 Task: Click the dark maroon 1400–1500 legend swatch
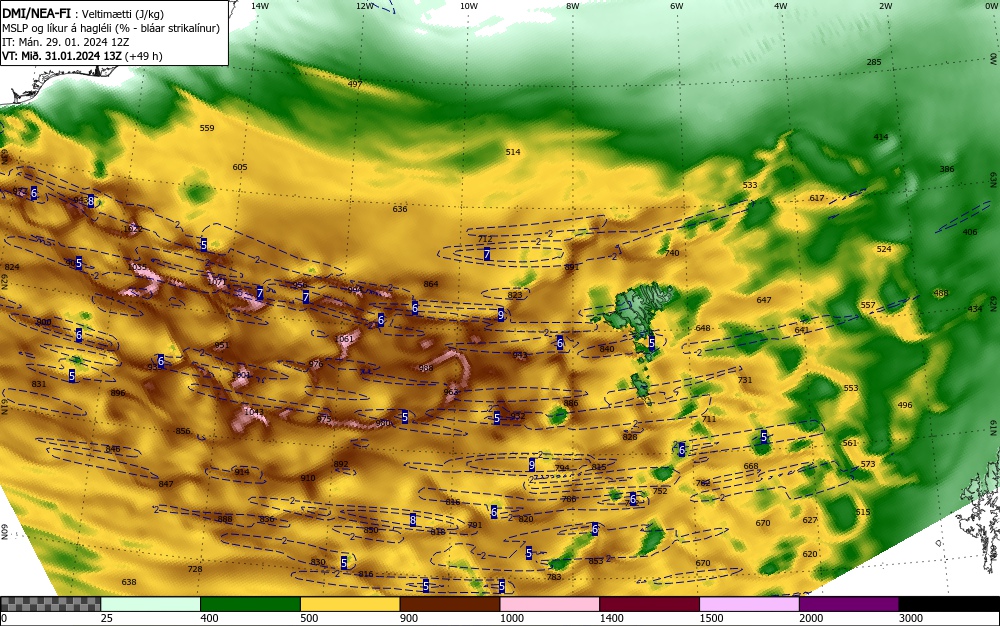[x=649, y=604]
